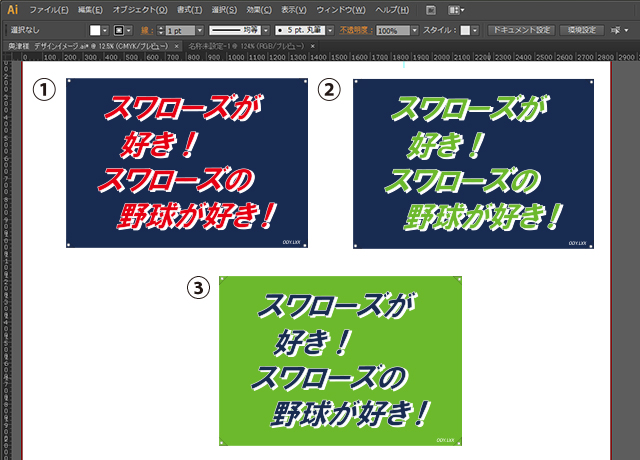The width and height of the screenshot is (640, 460).
Task: Expand the width profile dropdown arrow
Action: tap(266, 30)
